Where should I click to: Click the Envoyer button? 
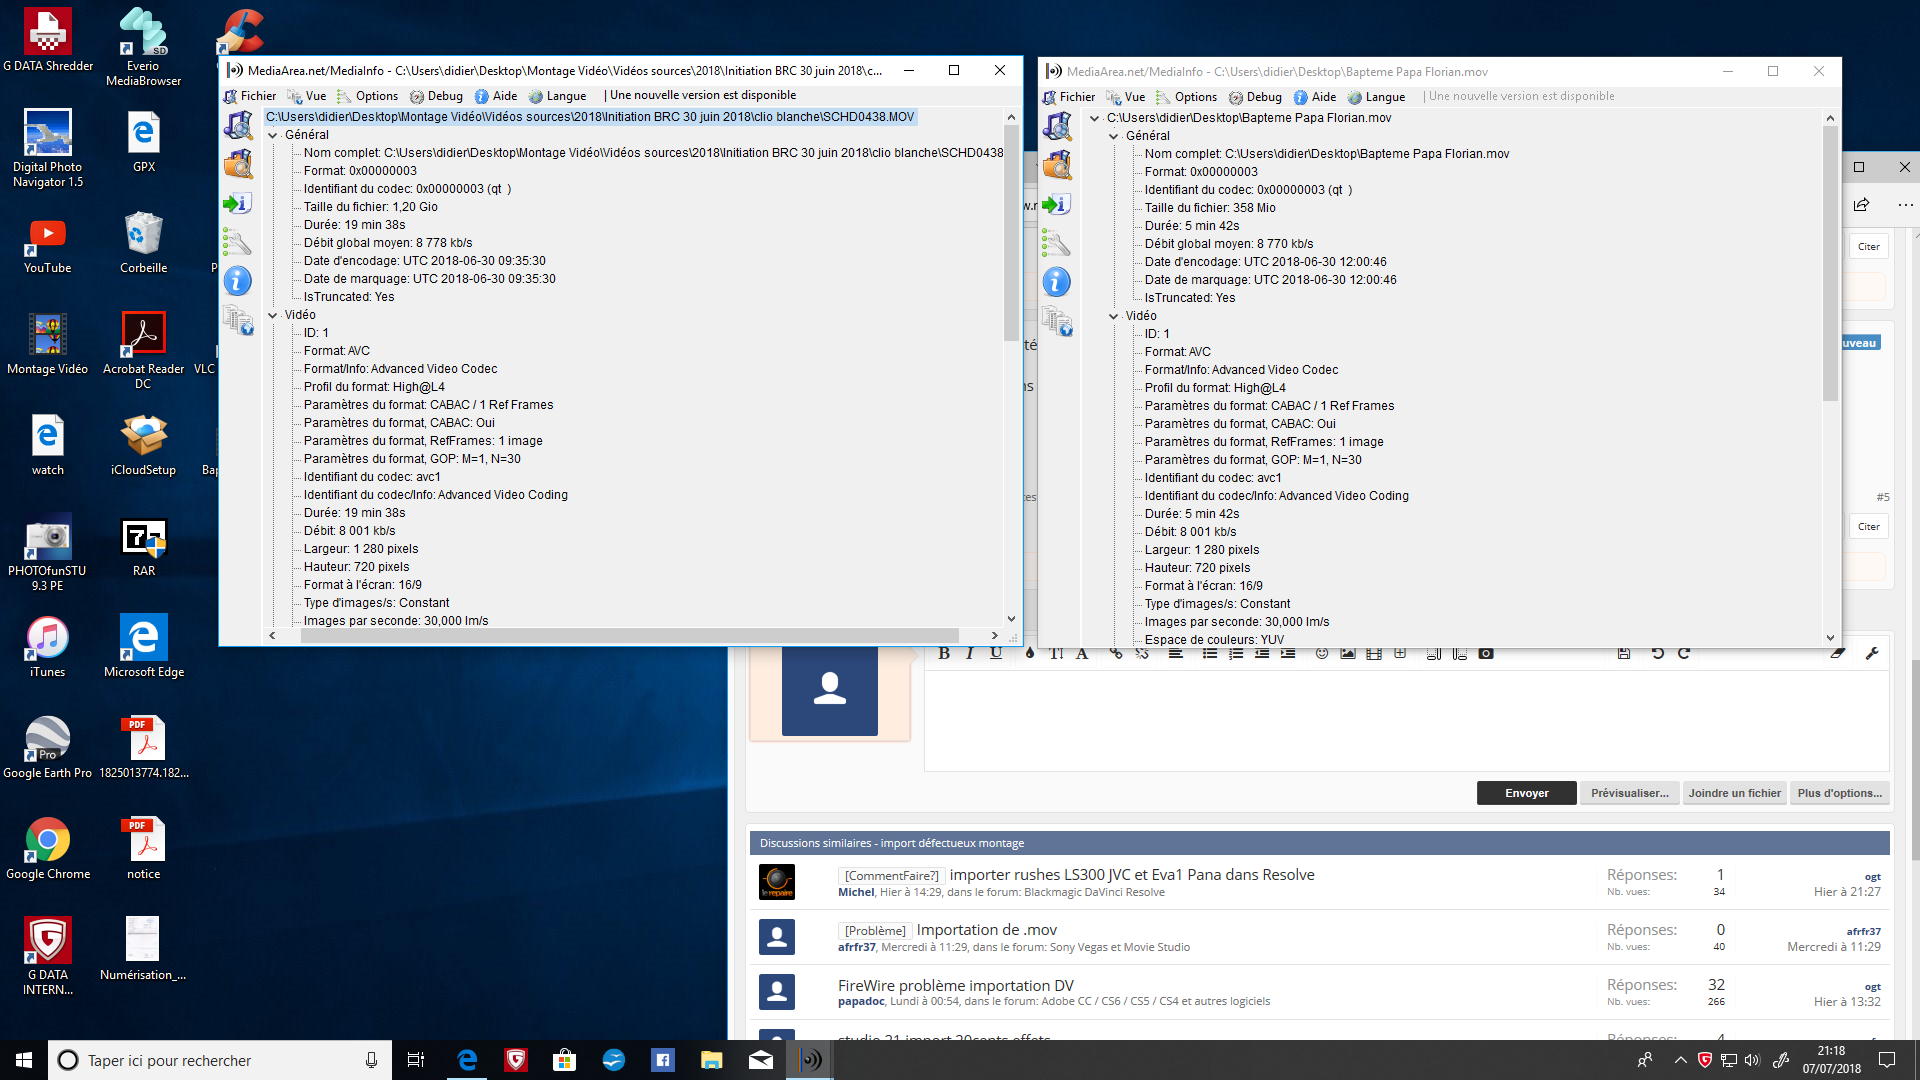(x=1526, y=793)
